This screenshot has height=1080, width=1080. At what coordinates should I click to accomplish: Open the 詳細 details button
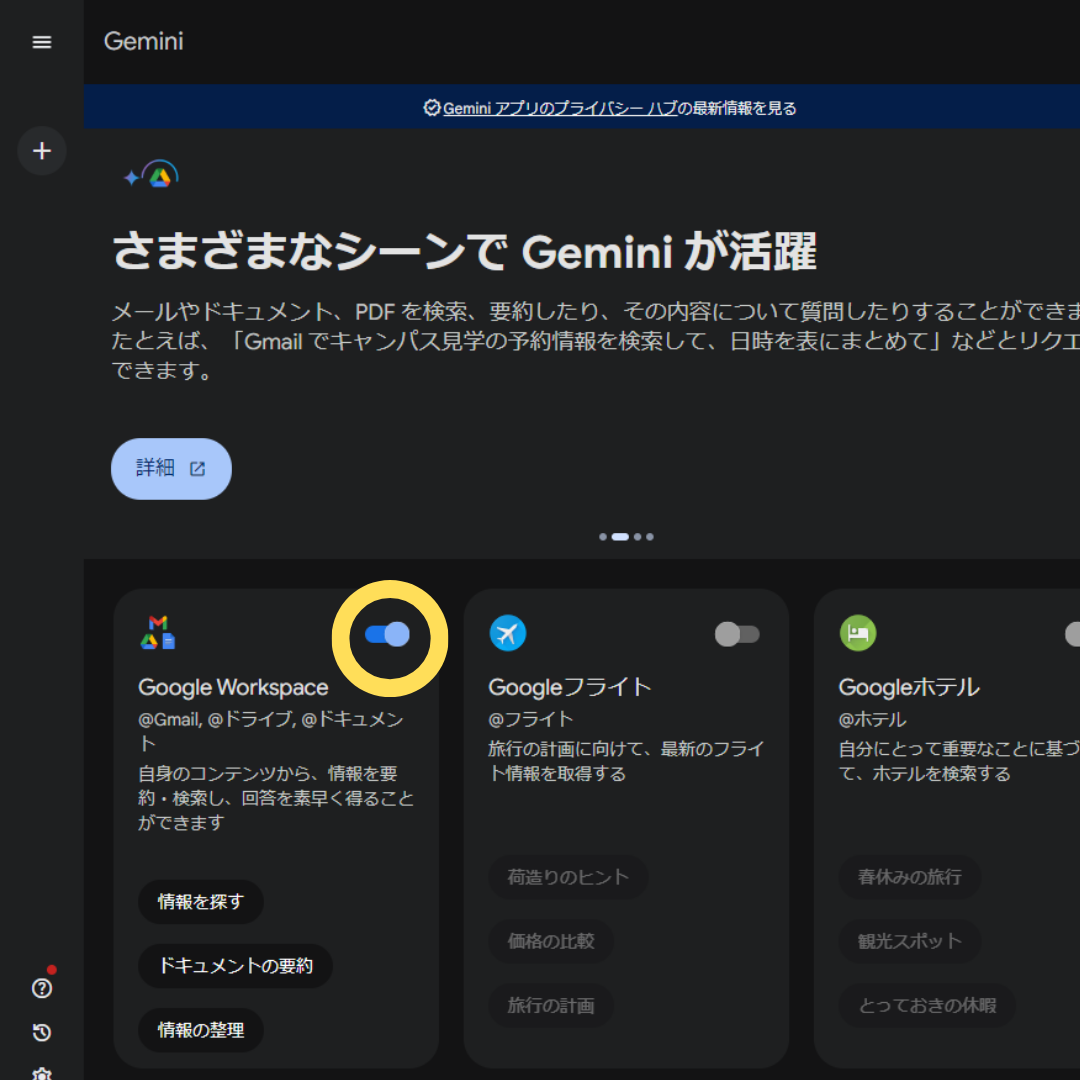[x=172, y=469]
